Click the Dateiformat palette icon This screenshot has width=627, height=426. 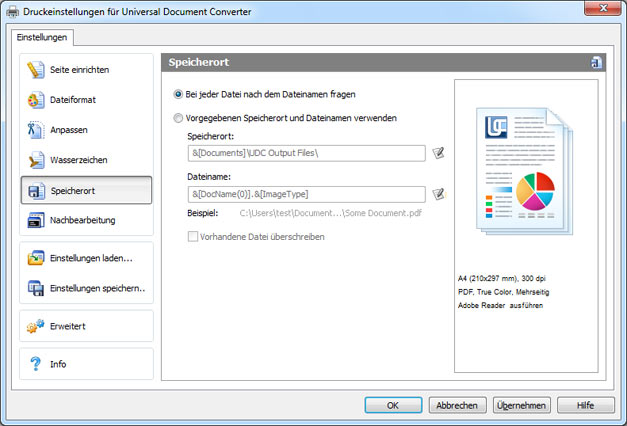pyautogui.click(x=36, y=100)
